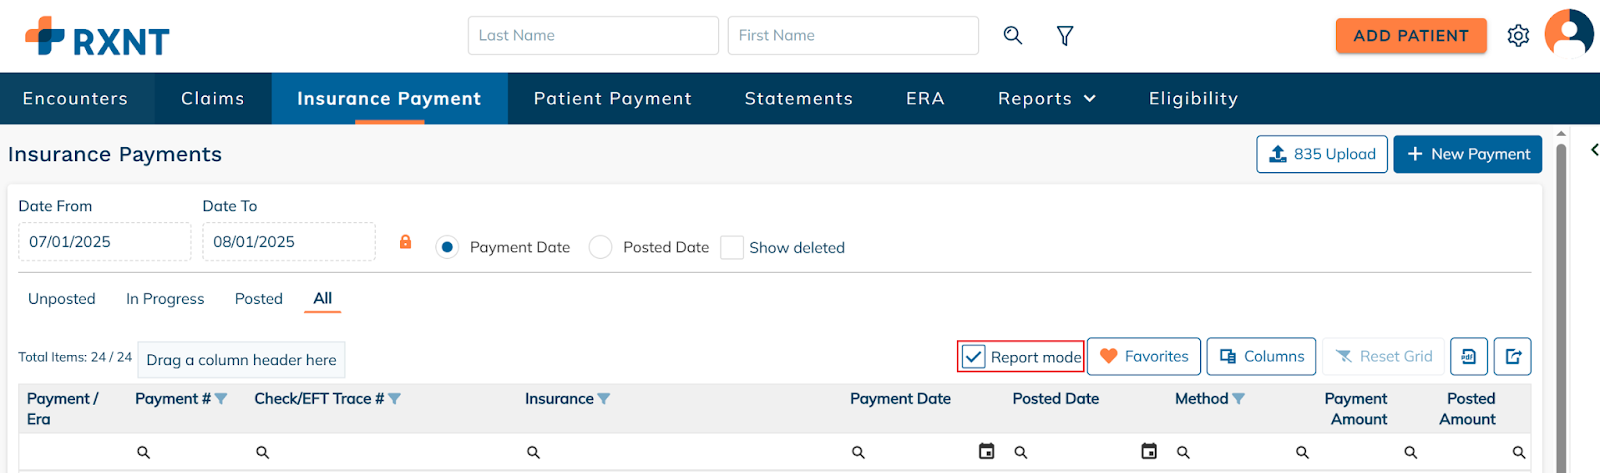This screenshot has width=1600, height=473.
Task: Click the New Payment button
Action: pyautogui.click(x=1467, y=154)
